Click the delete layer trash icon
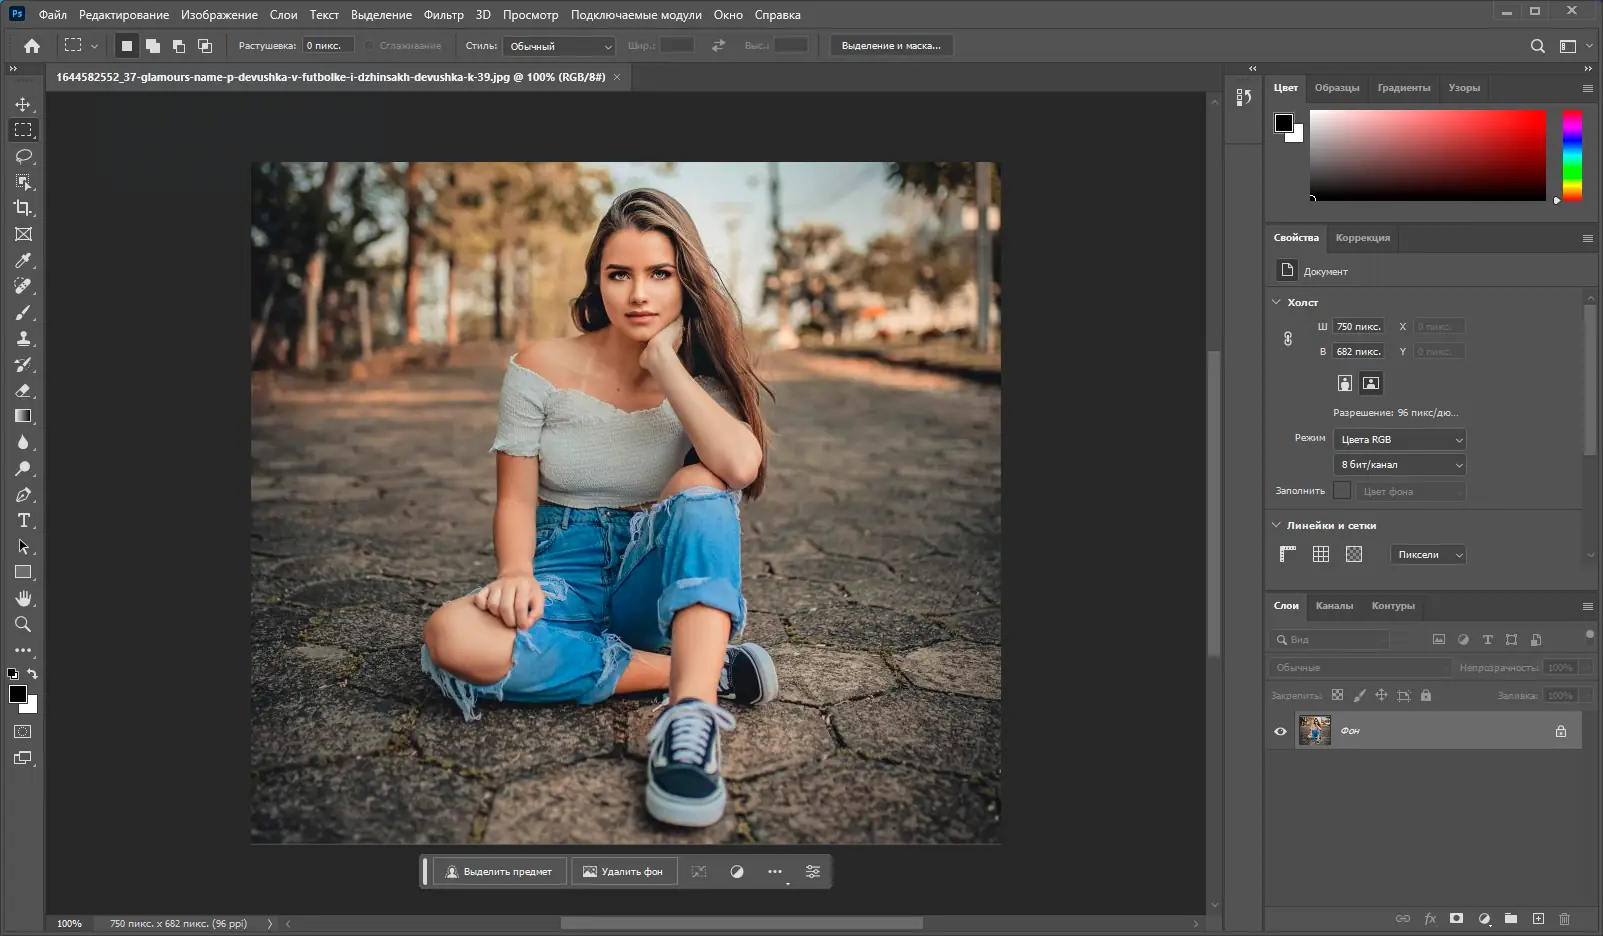1603x936 pixels. pyautogui.click(x=1564, y=918)
